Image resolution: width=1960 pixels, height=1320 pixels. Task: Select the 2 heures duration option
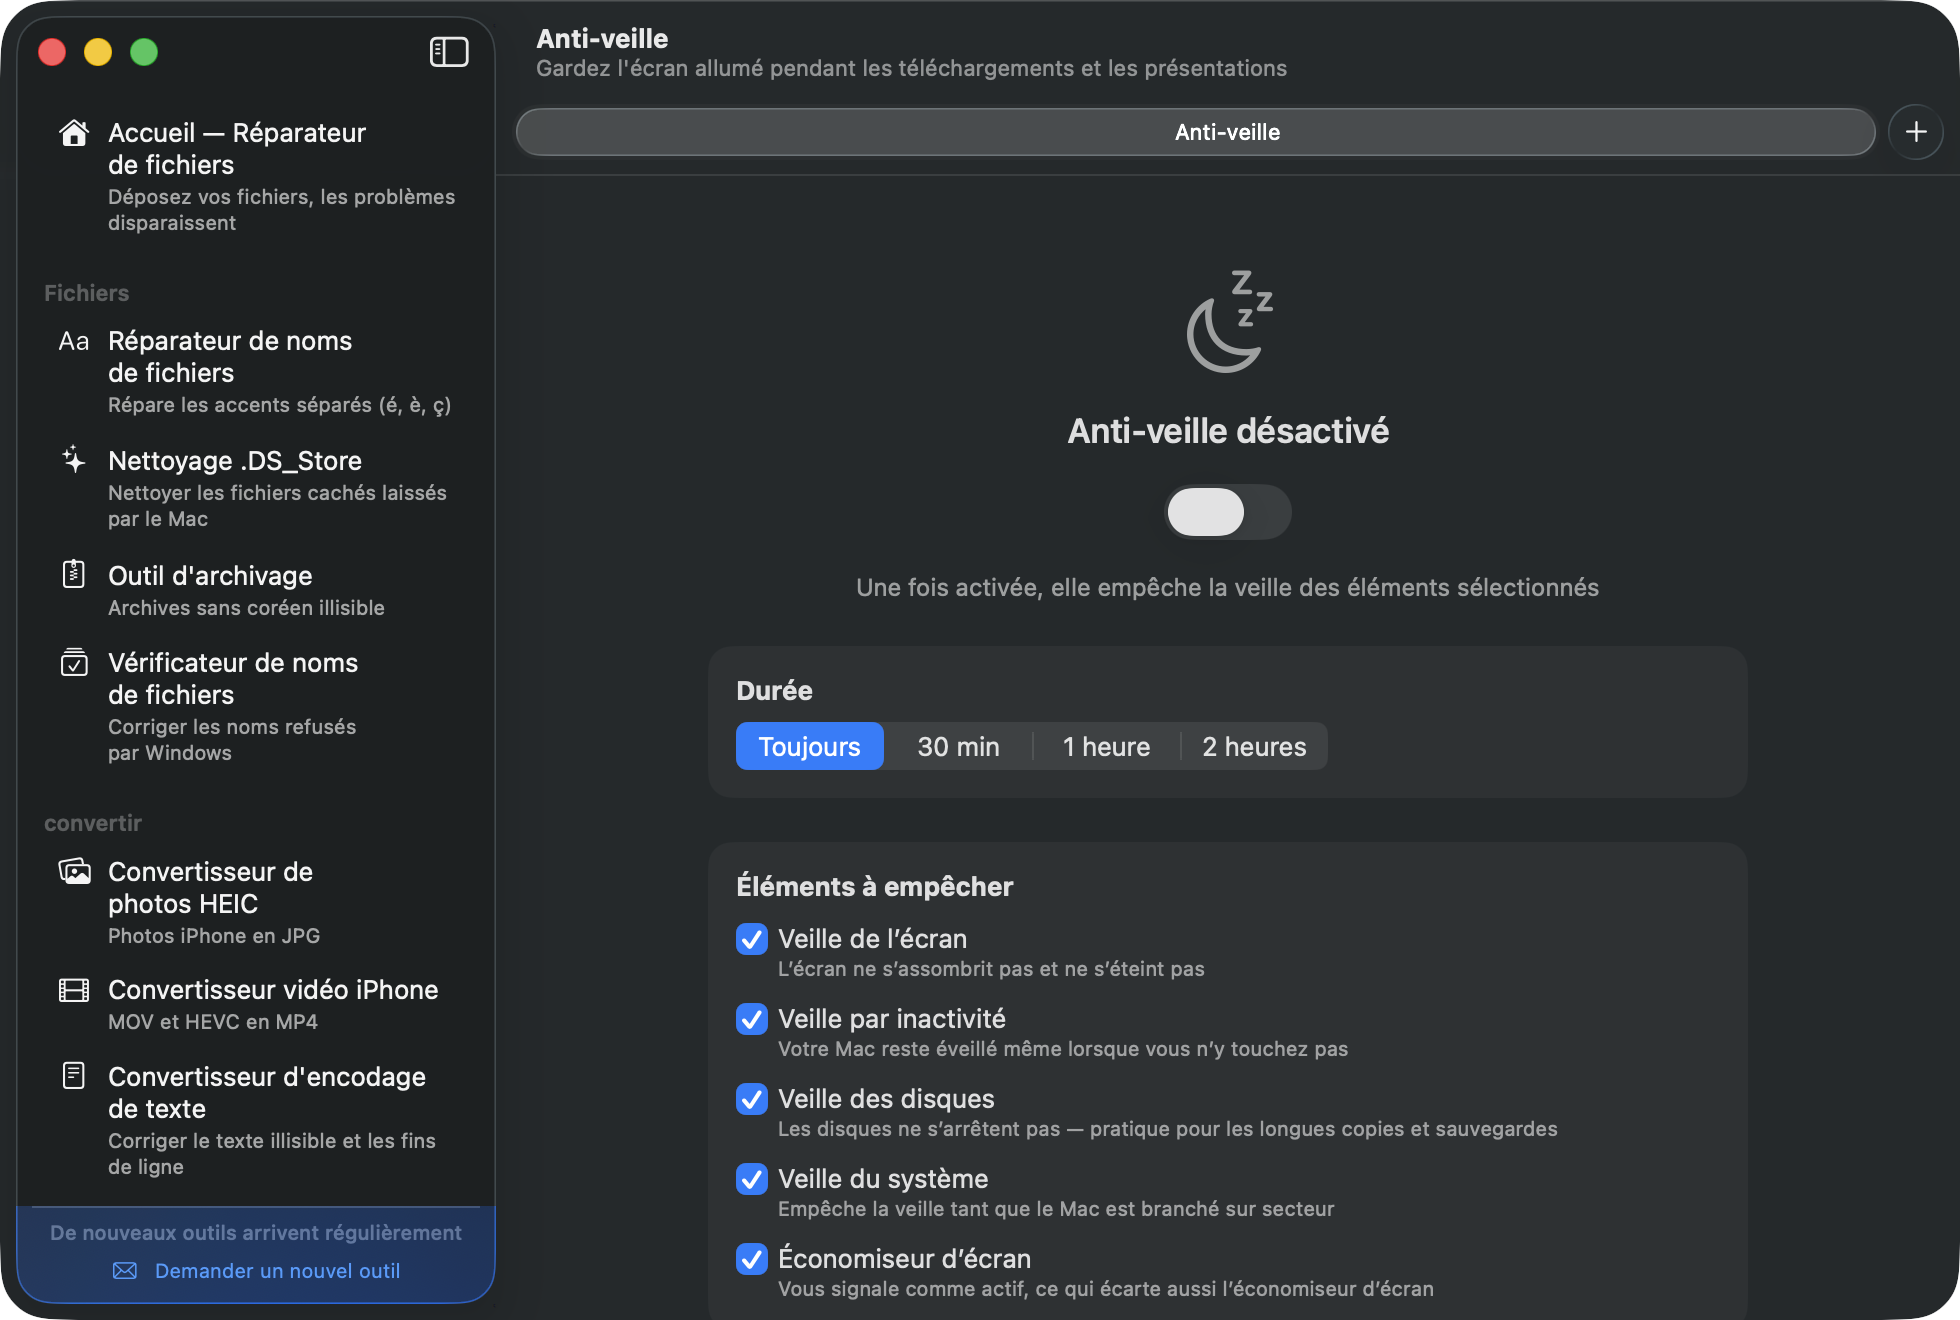click(1254, 746)
